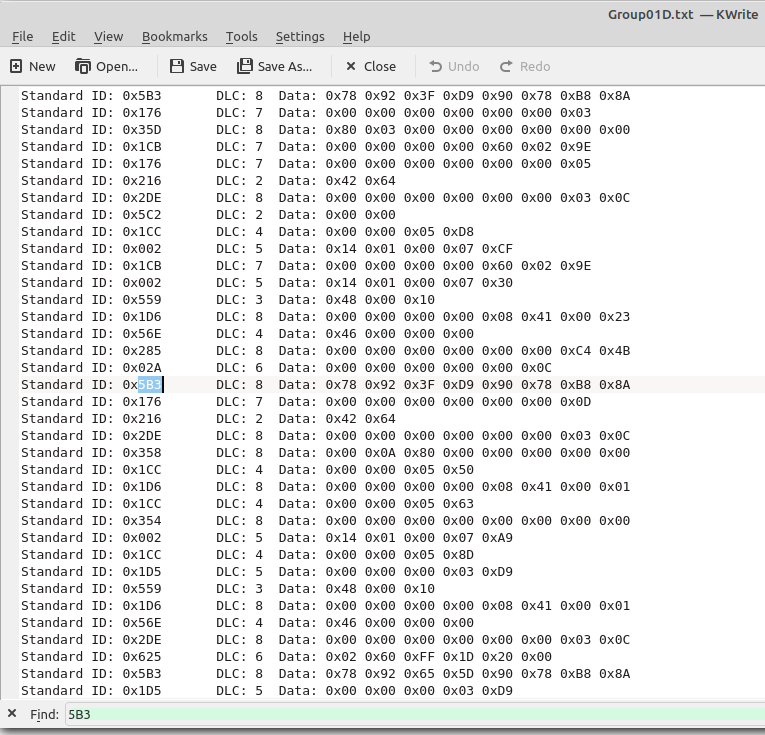Click the Close document X icon
Screen dimensions: 765x735
351,66
